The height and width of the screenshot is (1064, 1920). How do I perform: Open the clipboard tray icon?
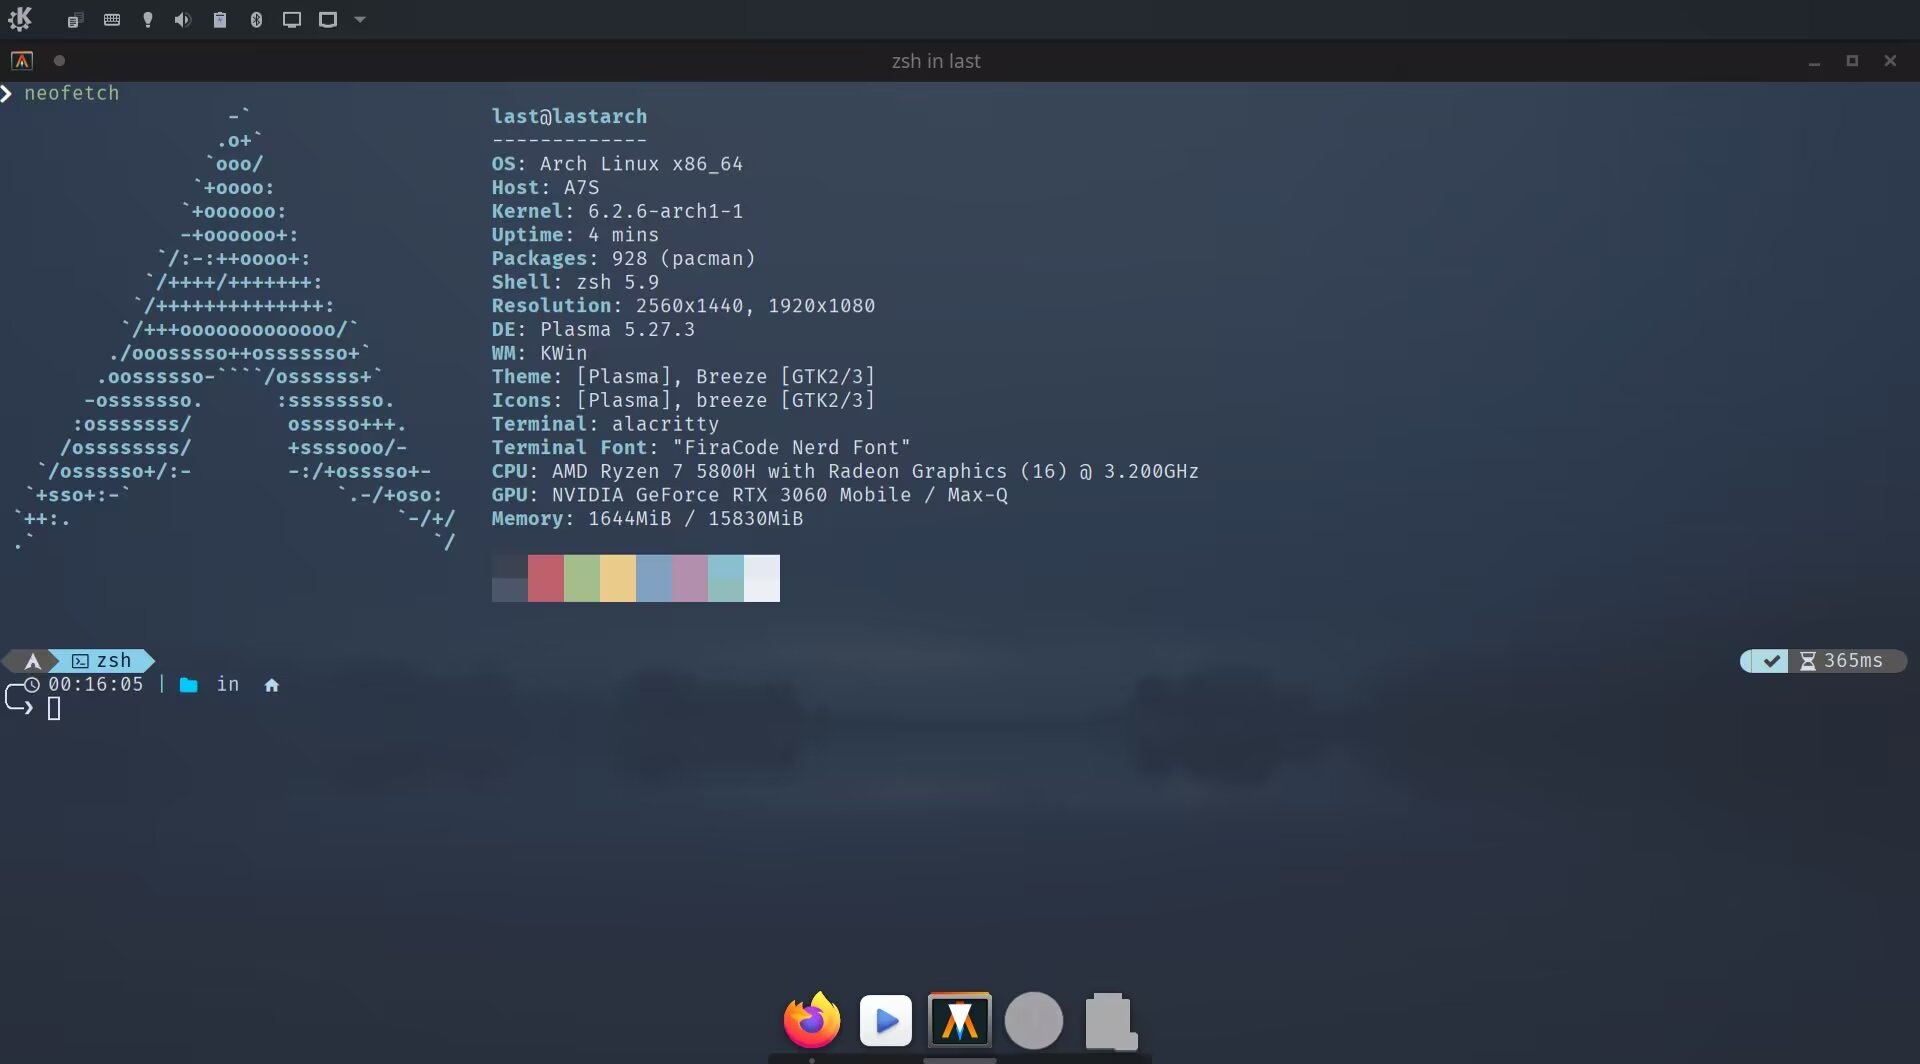coord(74,20)
